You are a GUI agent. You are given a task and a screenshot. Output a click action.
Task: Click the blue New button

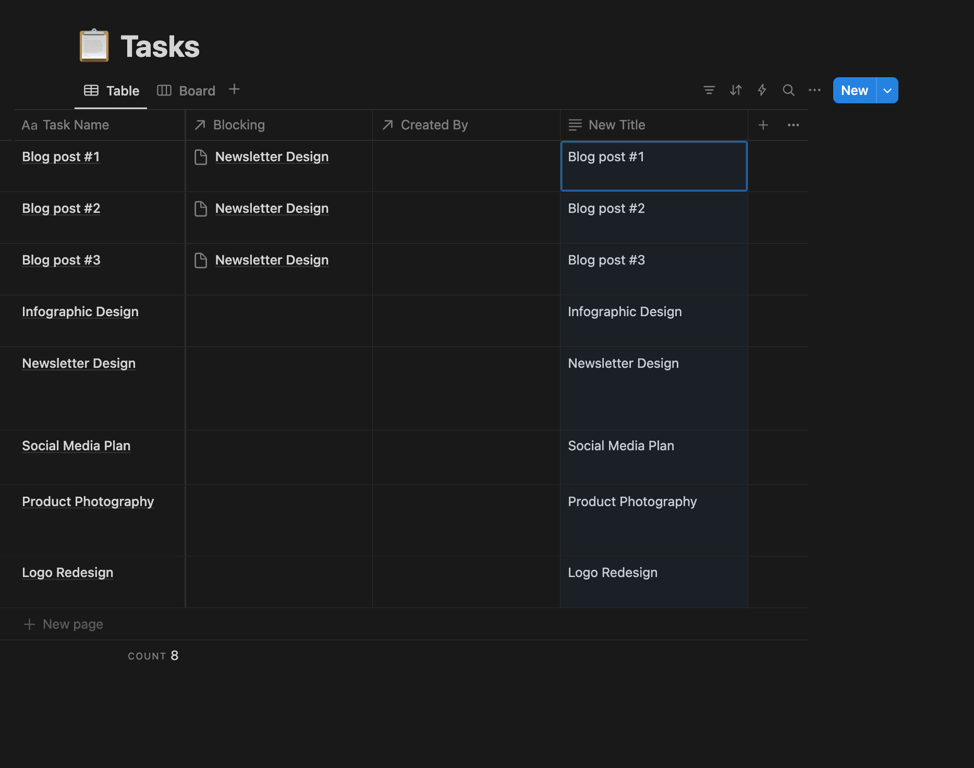click(854, 90)
